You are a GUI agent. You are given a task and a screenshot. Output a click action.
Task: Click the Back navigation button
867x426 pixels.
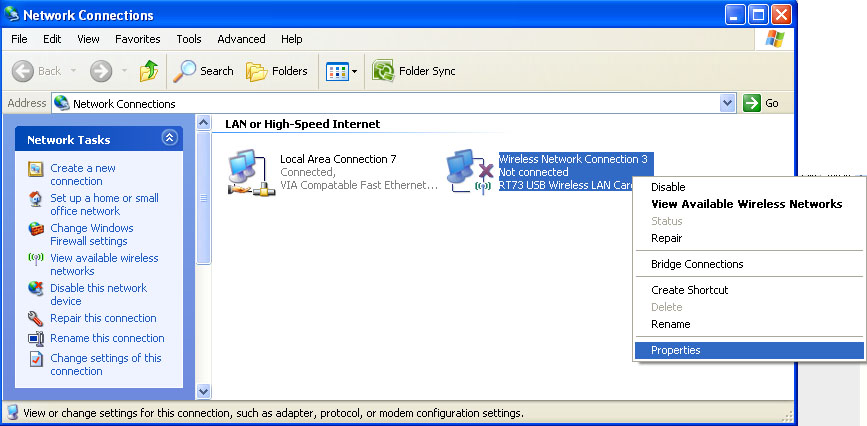[x=38, y=71]
